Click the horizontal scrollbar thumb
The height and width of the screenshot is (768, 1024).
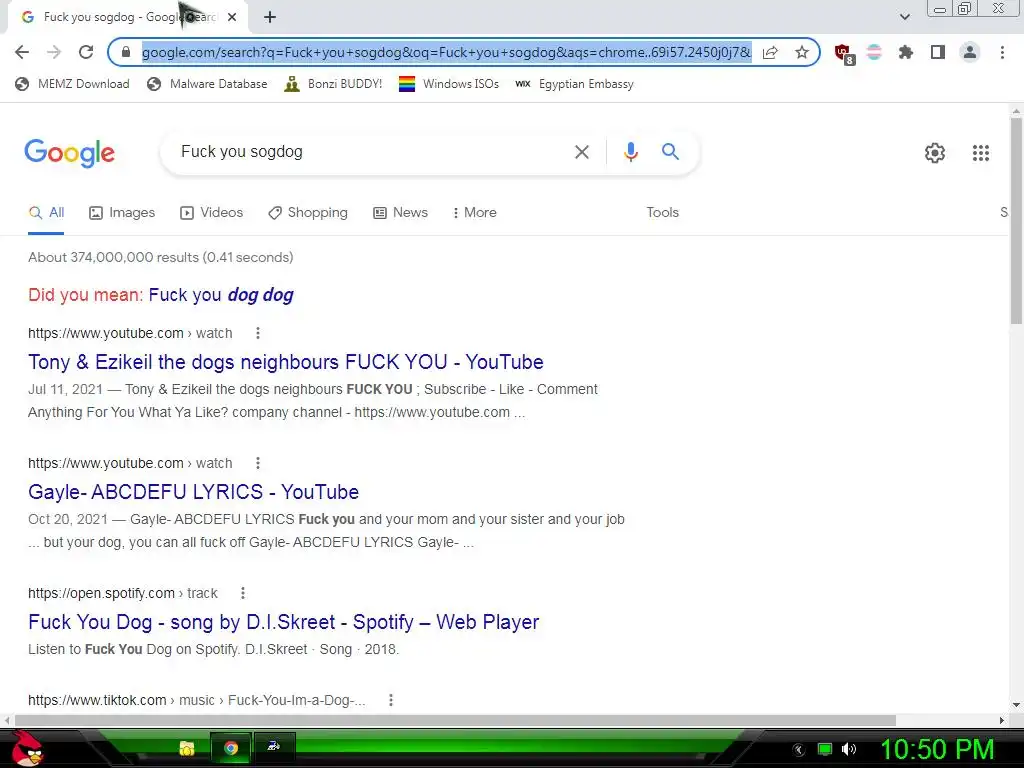coord(455,720)
